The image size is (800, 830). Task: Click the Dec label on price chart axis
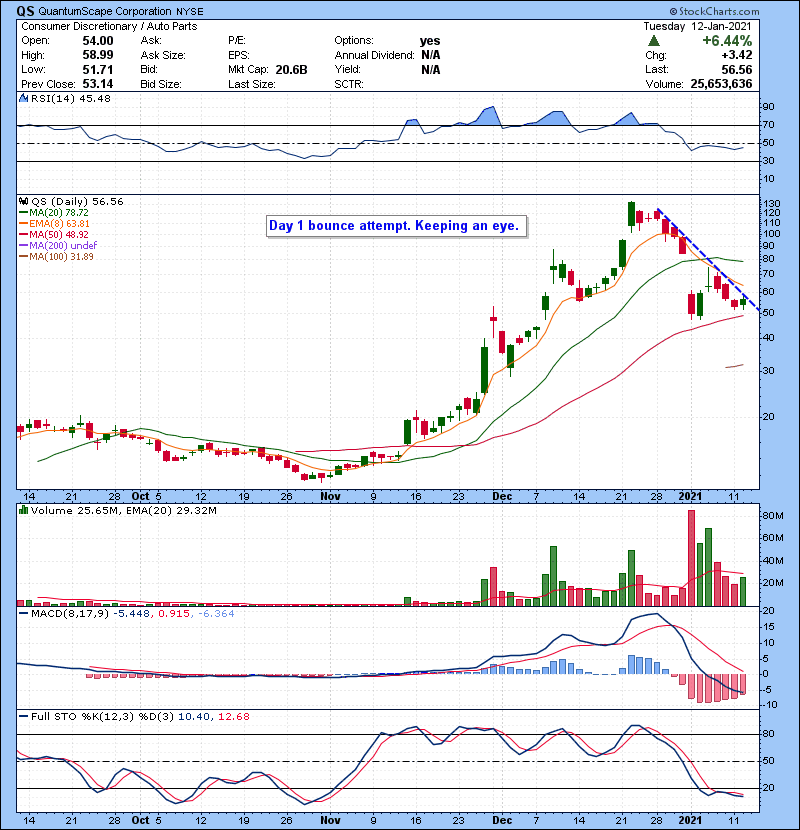[502, 497]
